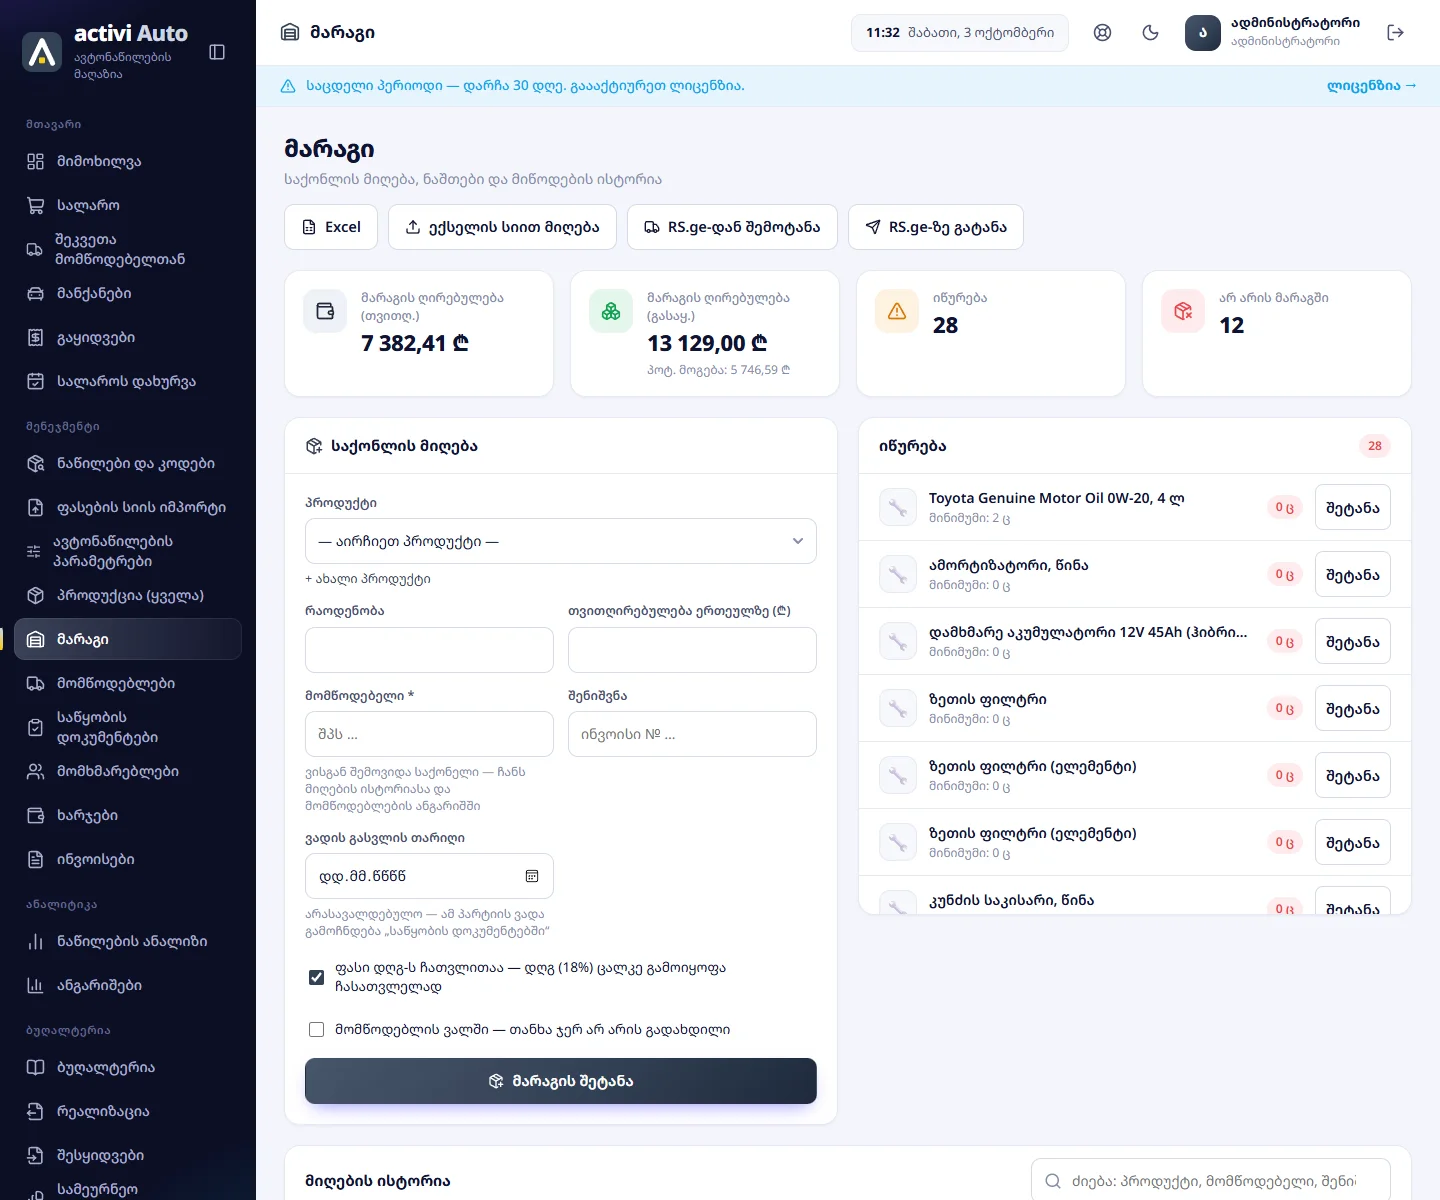Image resolution: width=1440 pixels, height=1200 pixels.
Task: Click the ვადის გასვლის თარიღი date field
Action: (x=429, y=876)
